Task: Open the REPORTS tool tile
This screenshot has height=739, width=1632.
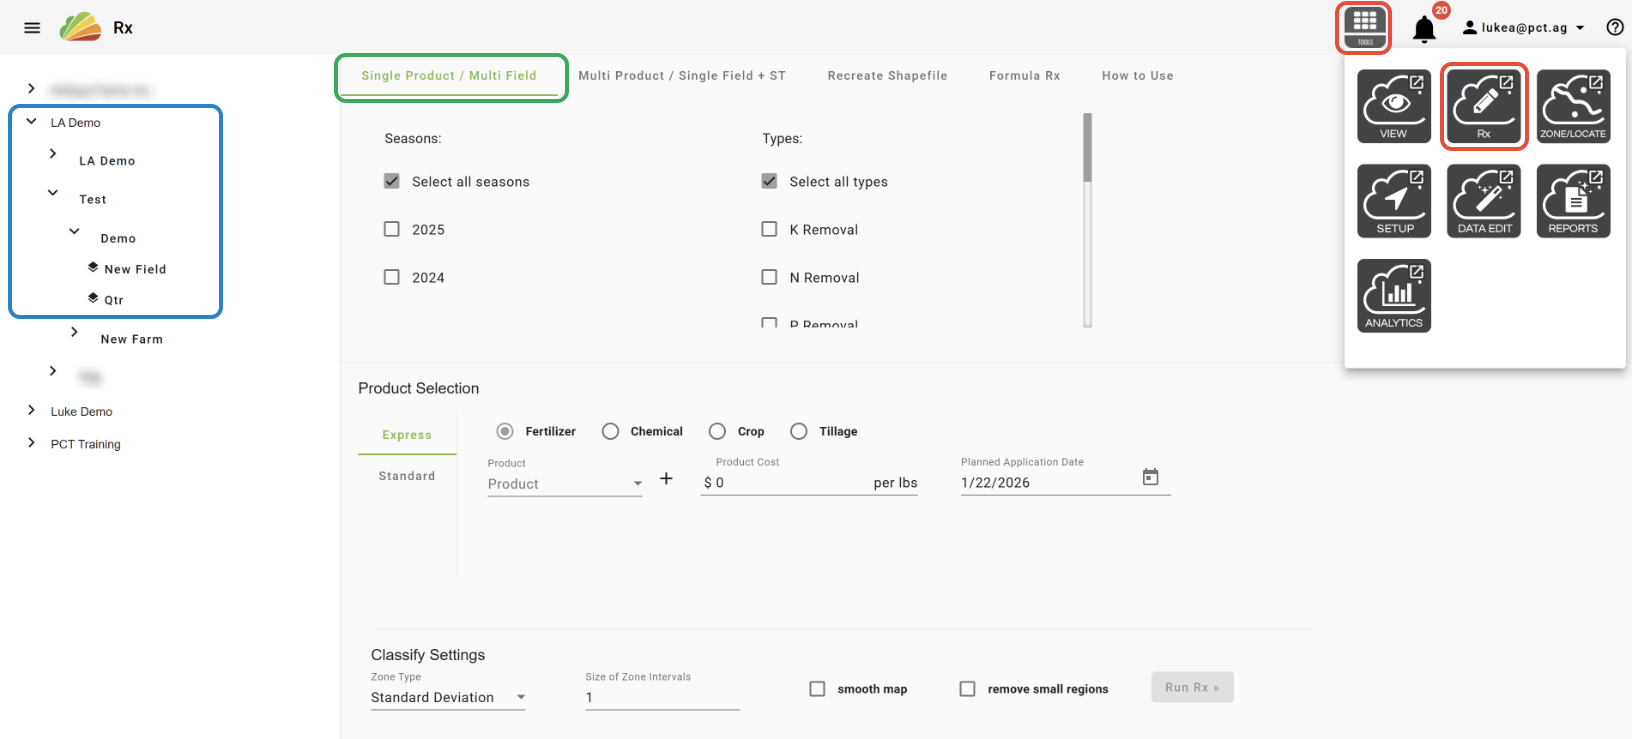Action: tap(1573, 201)
